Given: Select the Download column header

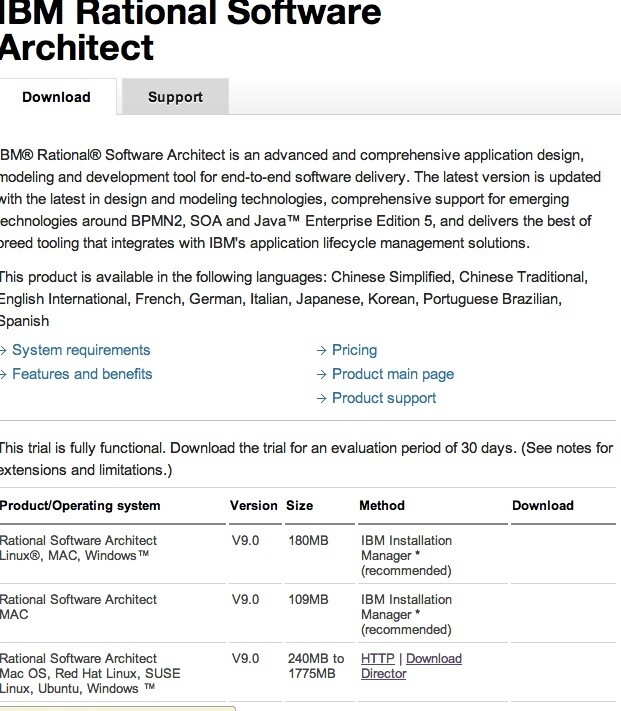Looking at the screenshot, I should 543,506.
